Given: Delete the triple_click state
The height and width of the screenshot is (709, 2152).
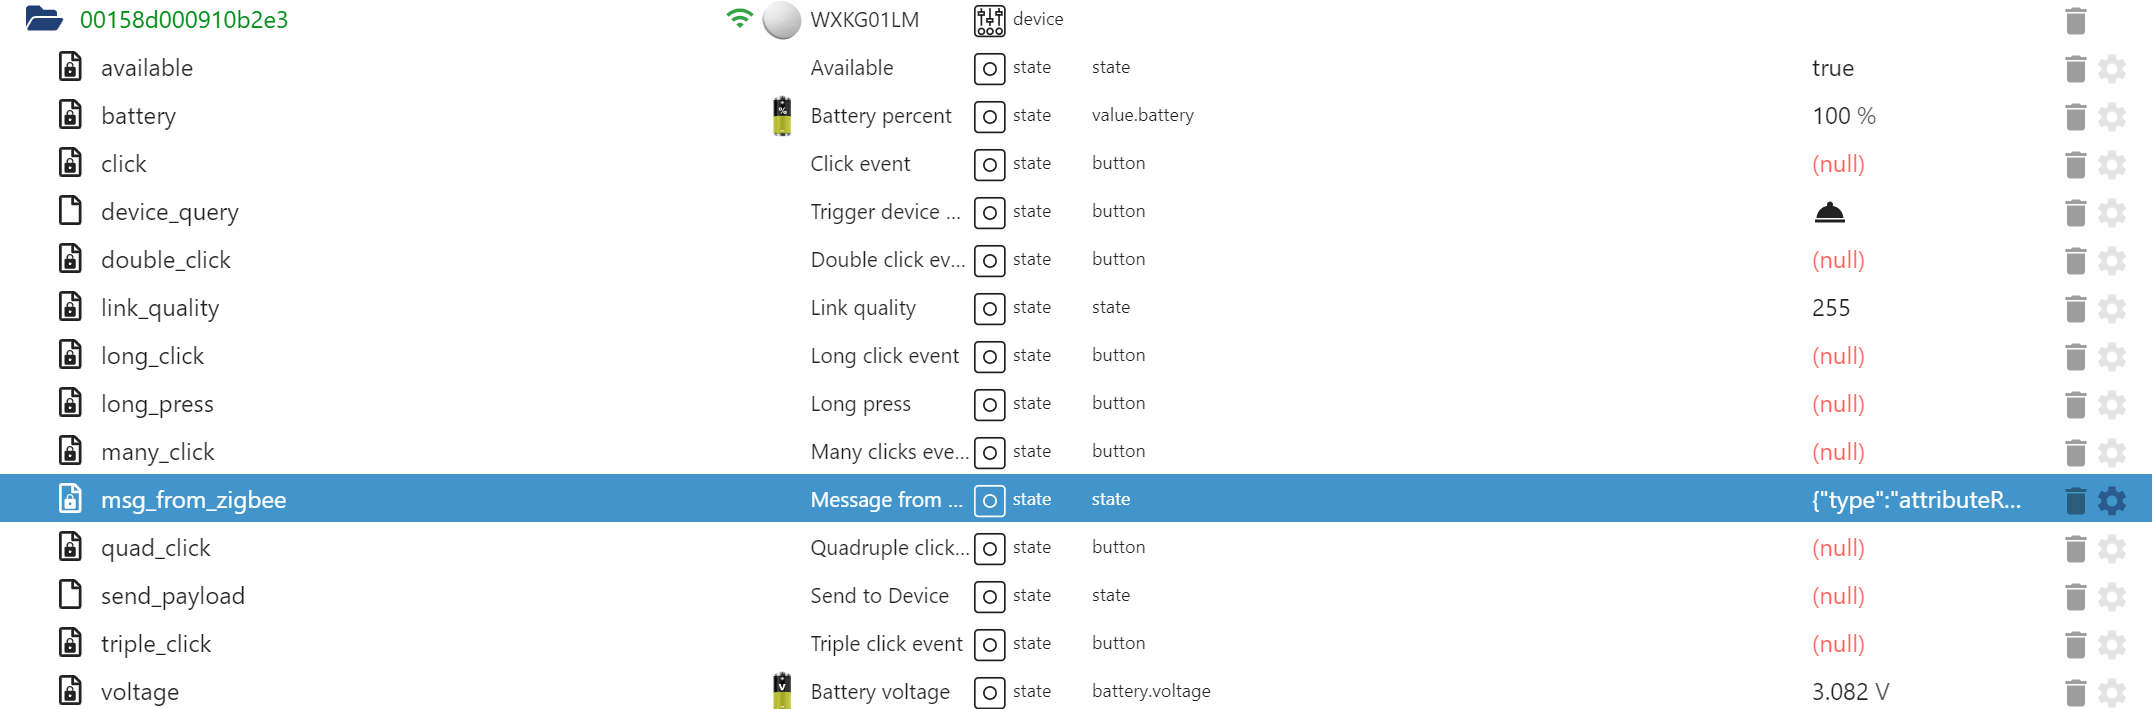Looking at the screenshot, I should (2075, 644).
